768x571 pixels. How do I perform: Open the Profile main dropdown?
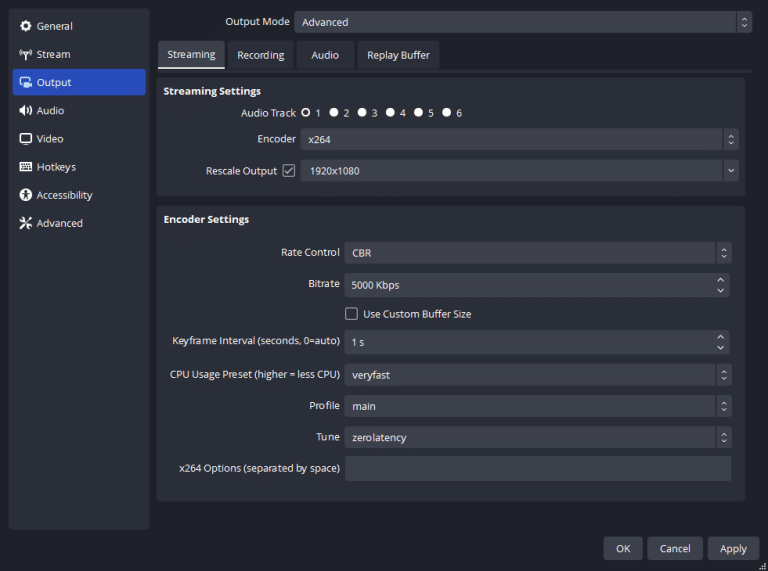tap(538, 406)
